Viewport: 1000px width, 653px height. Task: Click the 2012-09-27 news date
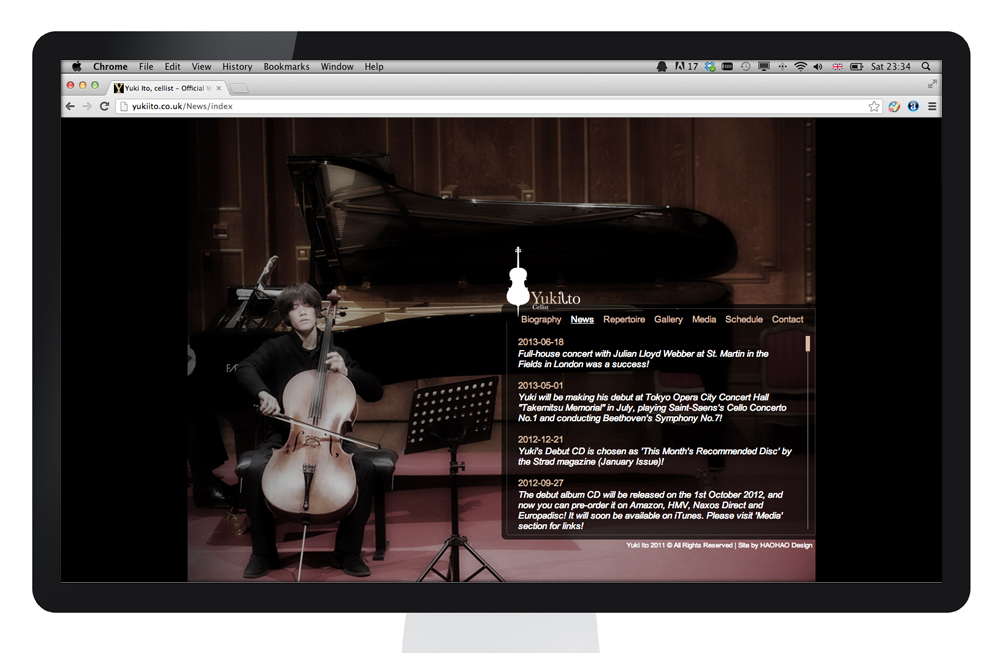tap(540, 483)
